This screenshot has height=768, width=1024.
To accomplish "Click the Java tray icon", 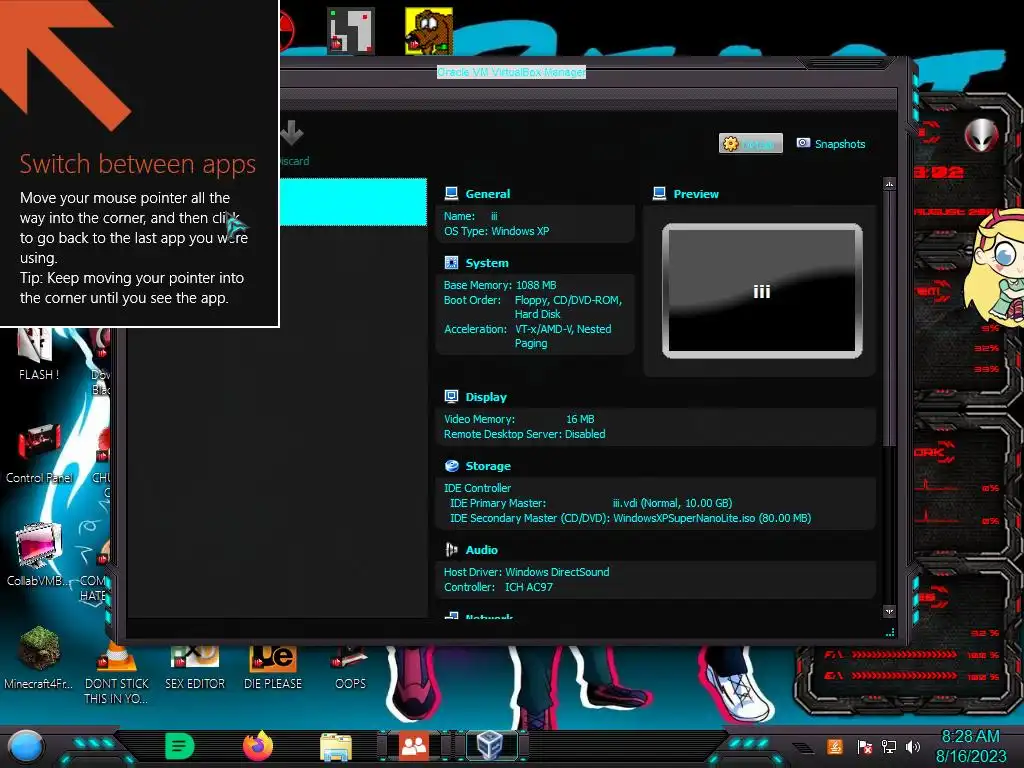I will point(835,746).
